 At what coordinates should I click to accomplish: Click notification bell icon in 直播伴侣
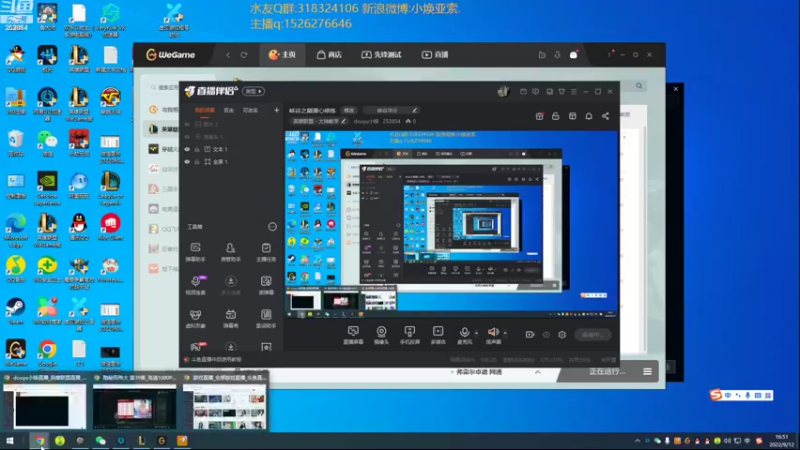[x=589, y=116]
